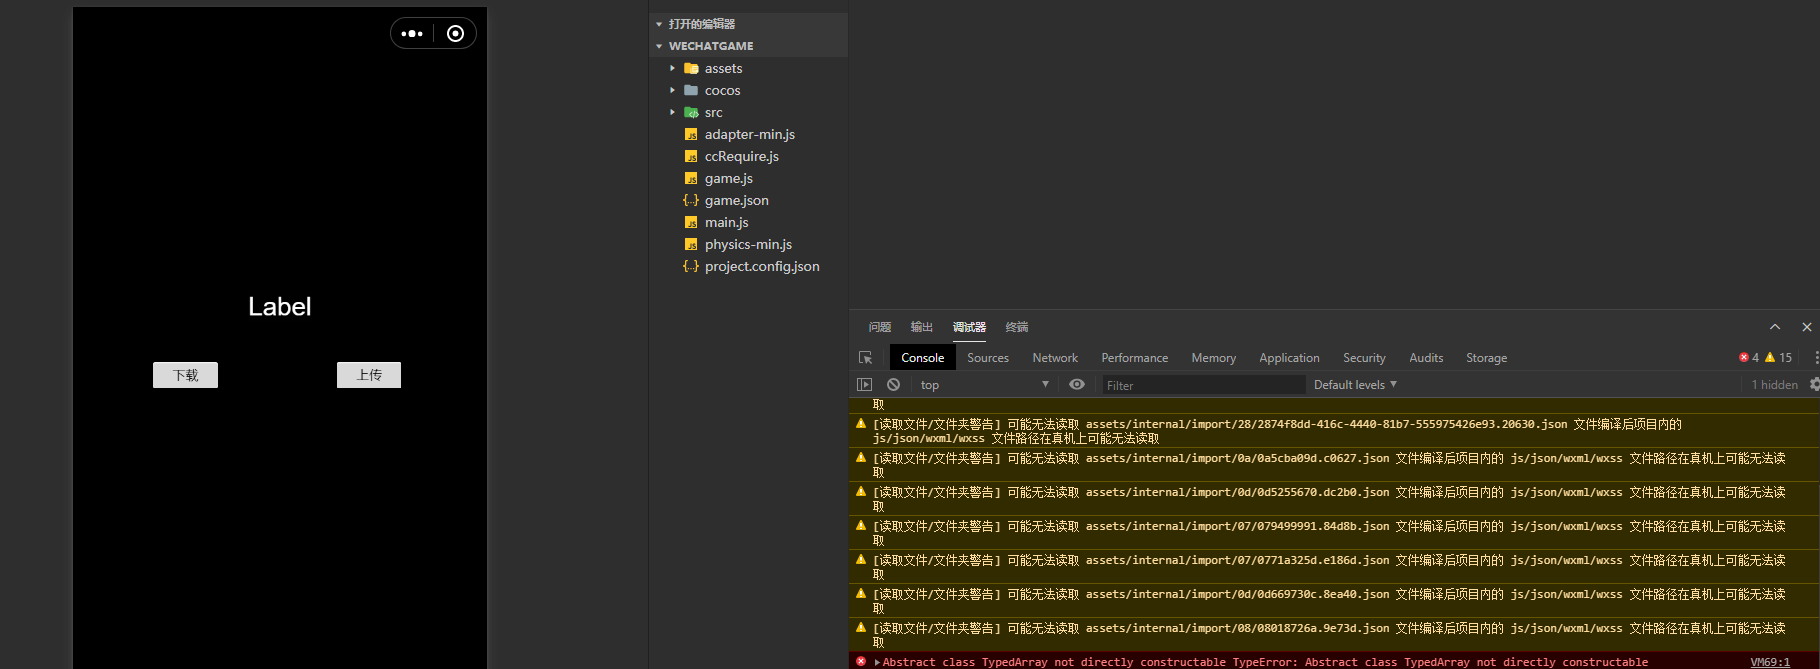Toggle the live expression eye icon
Image resolution: width=1820 pixels, height=669 pixels.
pyautogui.click(x=1076, y=384)
